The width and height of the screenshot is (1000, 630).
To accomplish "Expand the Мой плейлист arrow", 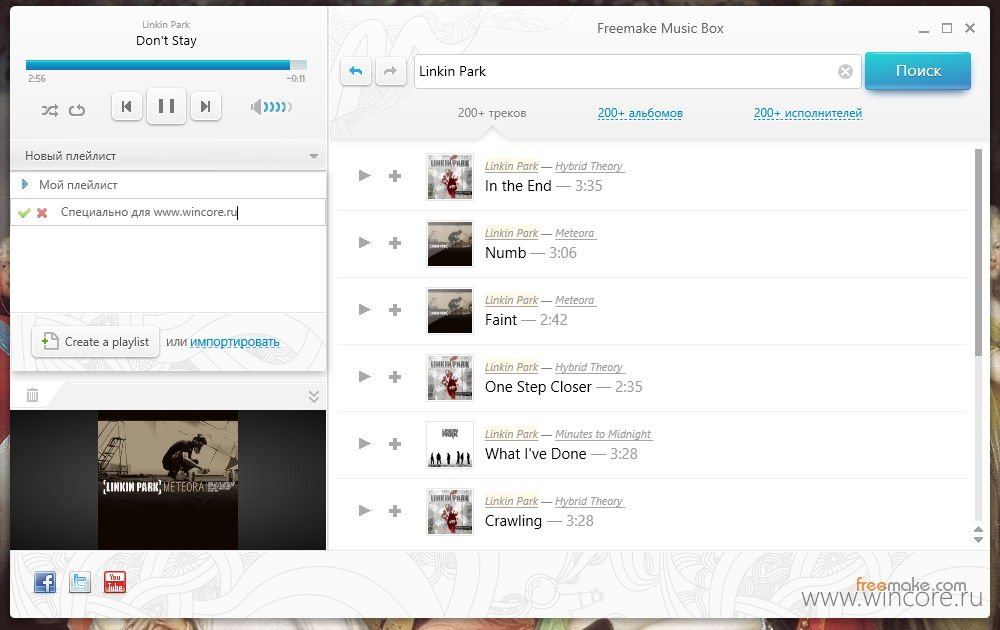I will [25, 184].
